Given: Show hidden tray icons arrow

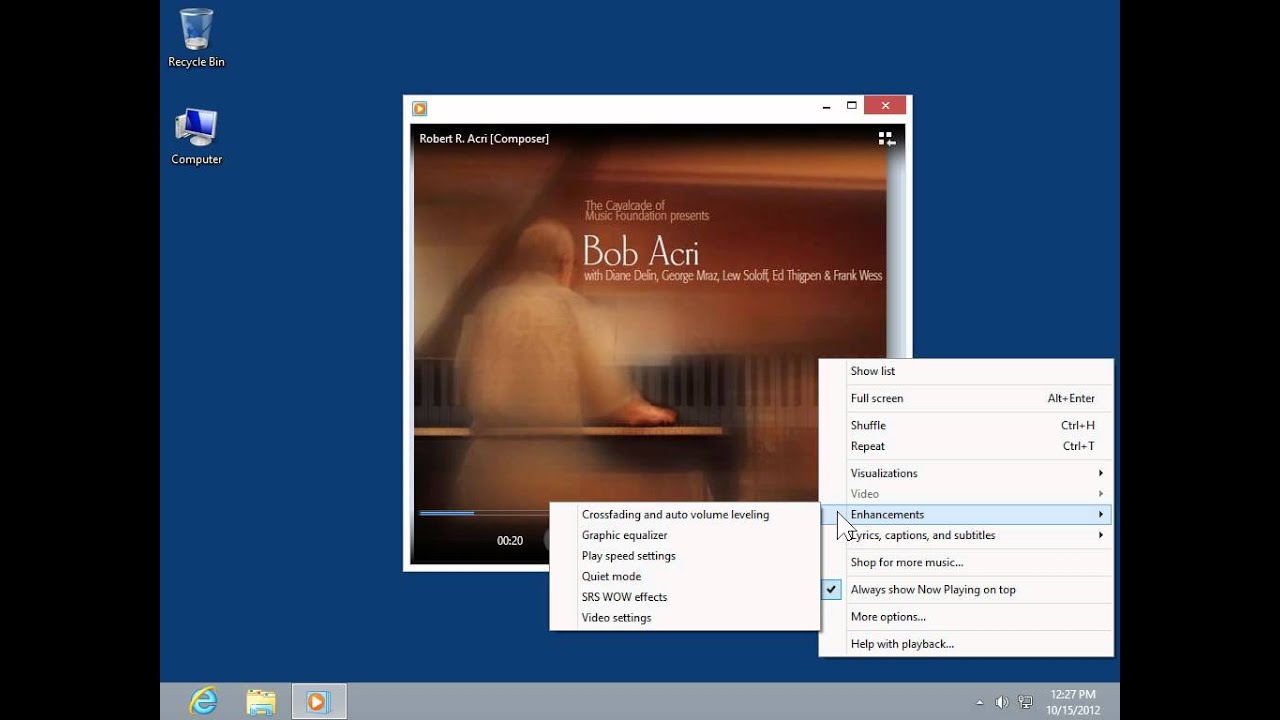Looking at the screenshot, I should point(979,702).
